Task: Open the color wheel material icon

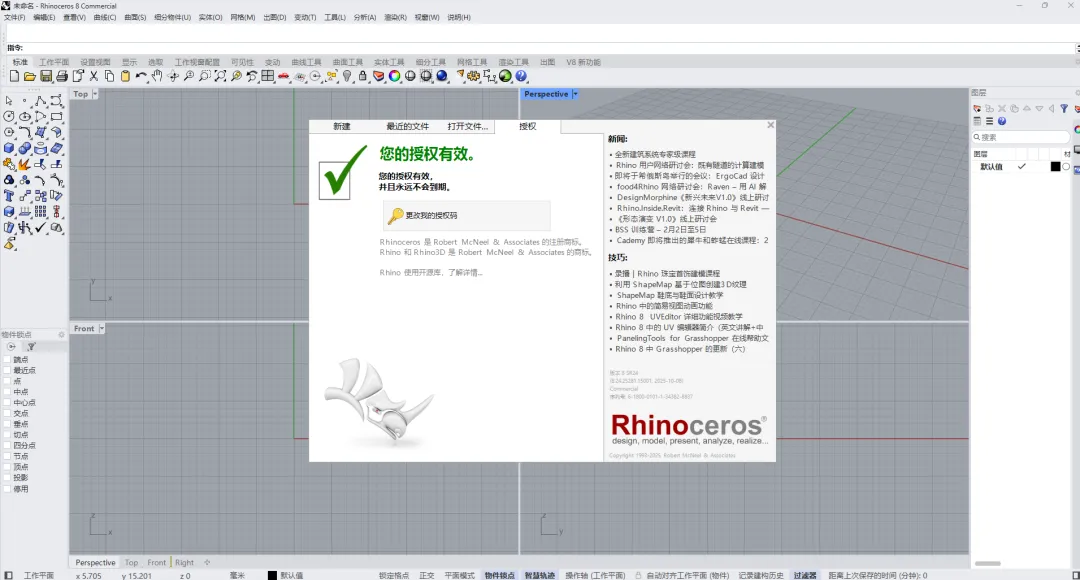Action: pyautogui.click(x=395, y=76)
